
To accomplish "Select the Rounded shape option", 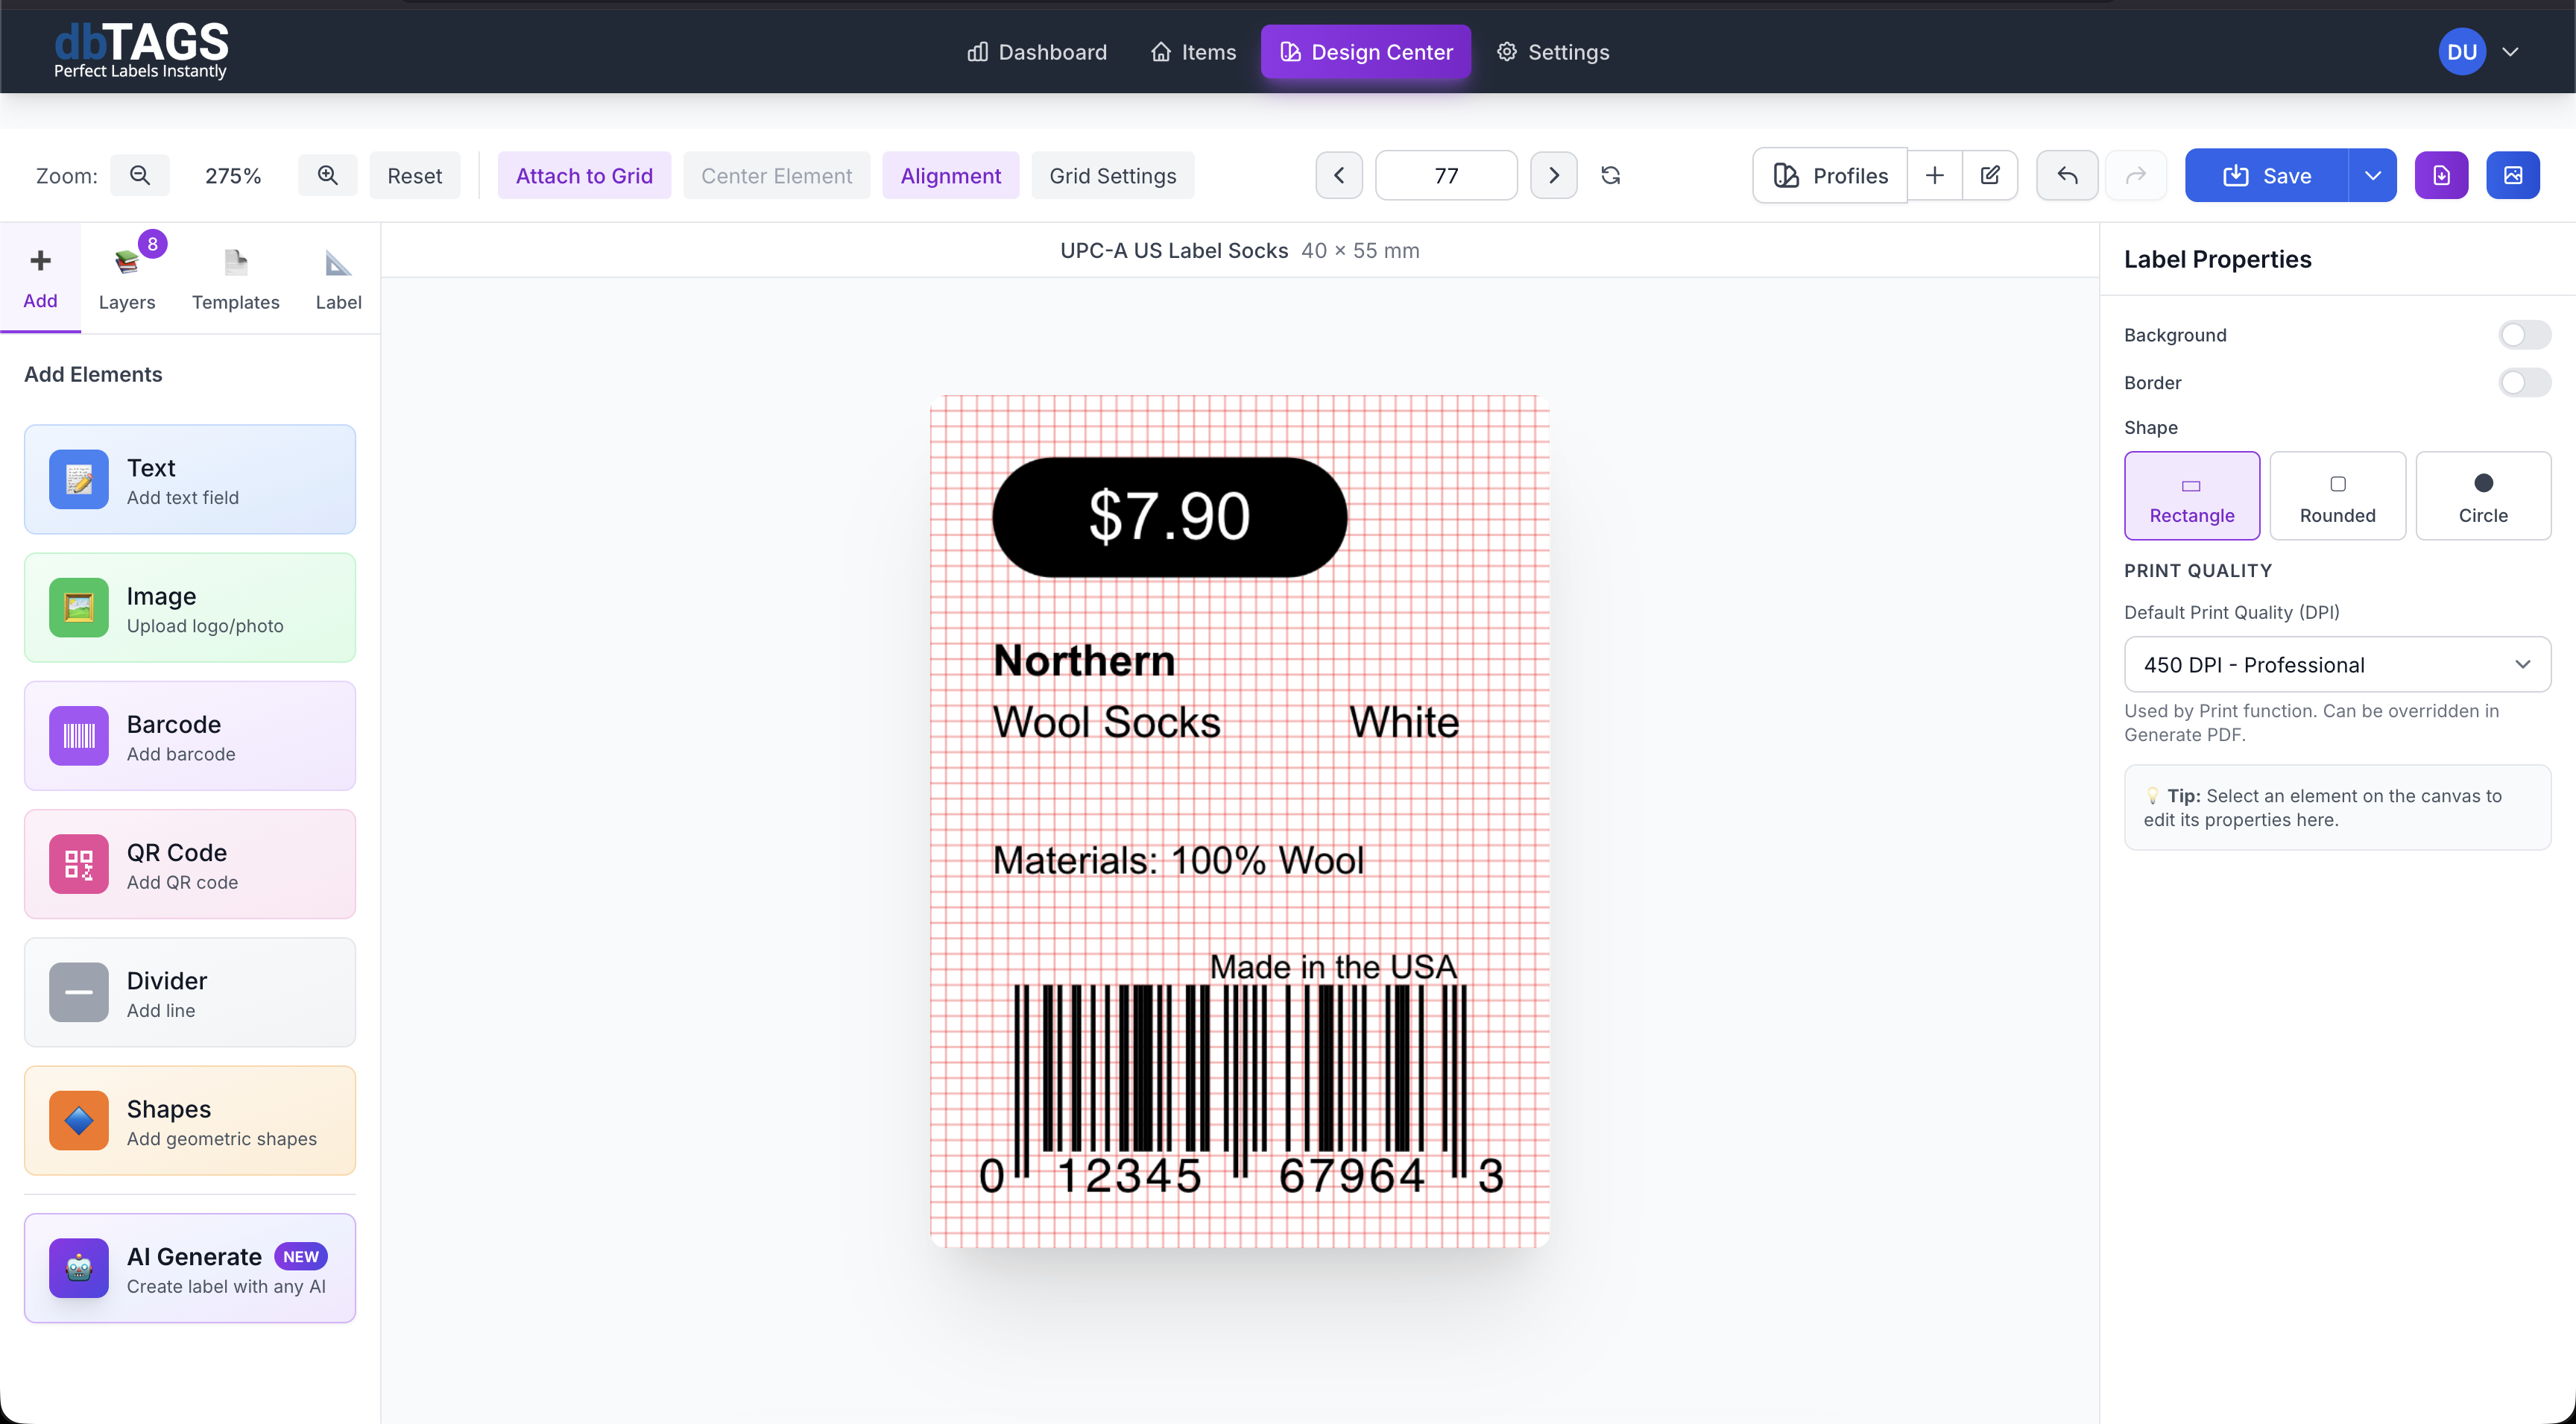I will coord(2337,495).
